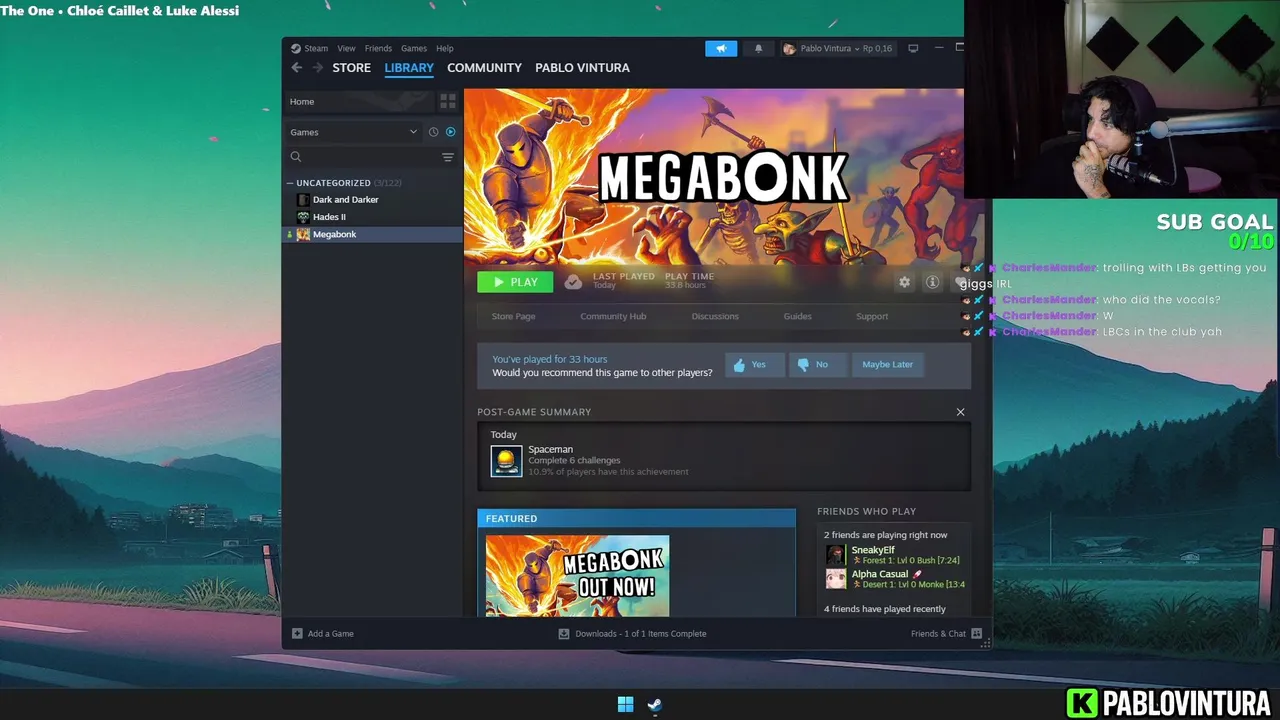Click the green PLAY button
The width and height of the screenshot is (1280, 720).
[515, 282]
